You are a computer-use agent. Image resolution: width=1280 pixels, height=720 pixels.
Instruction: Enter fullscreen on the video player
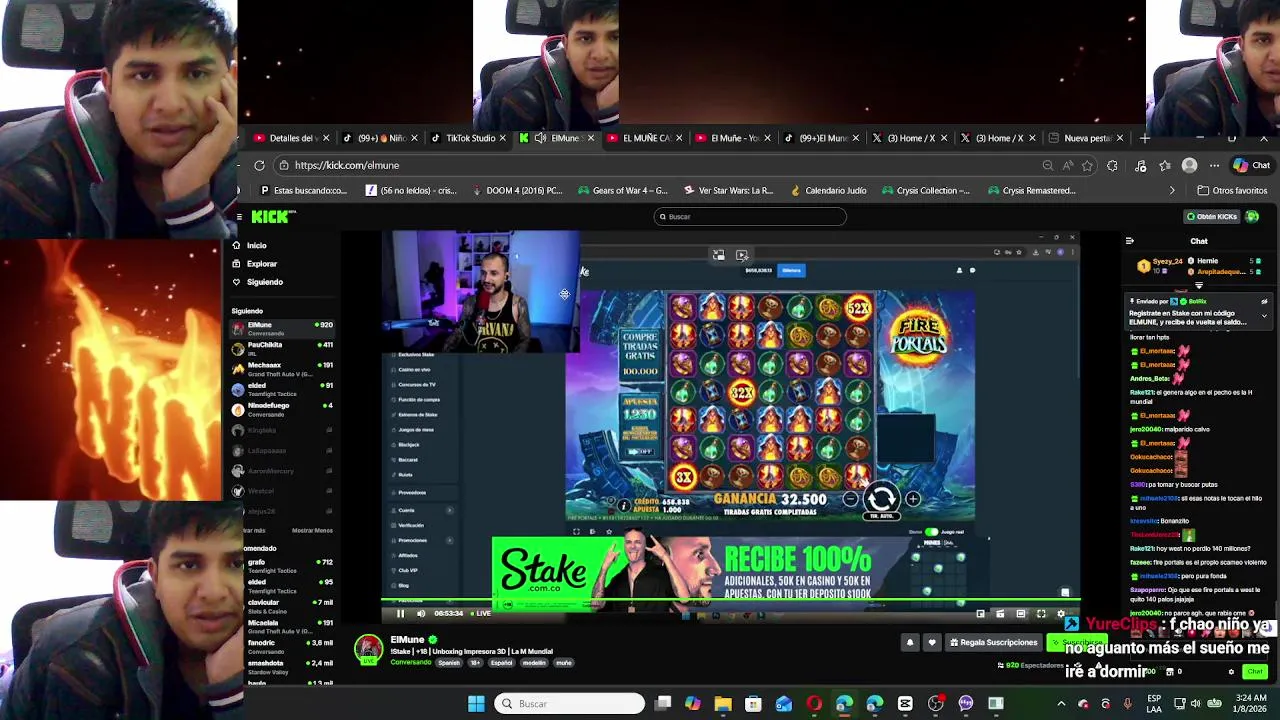point(1041,614)
